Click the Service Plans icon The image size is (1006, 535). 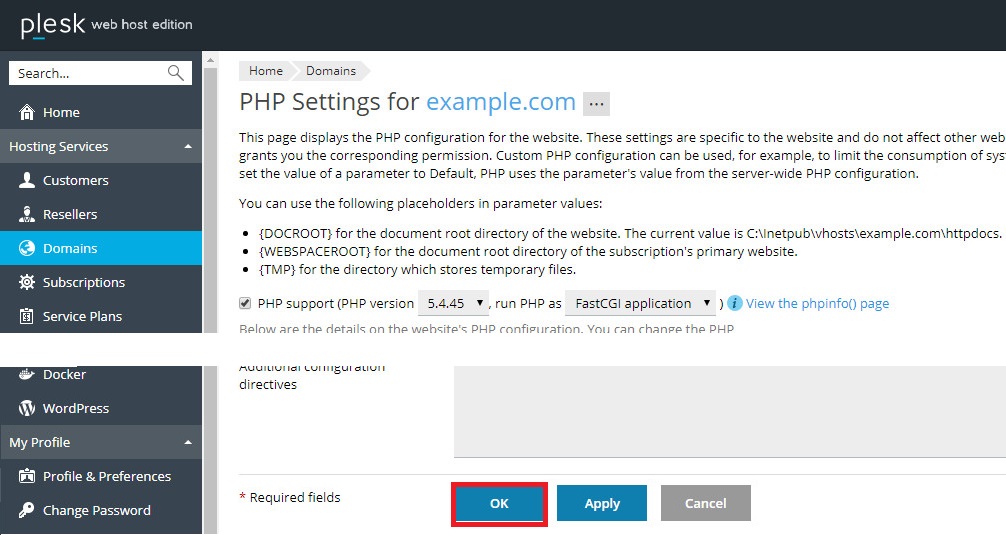point(27,316)
